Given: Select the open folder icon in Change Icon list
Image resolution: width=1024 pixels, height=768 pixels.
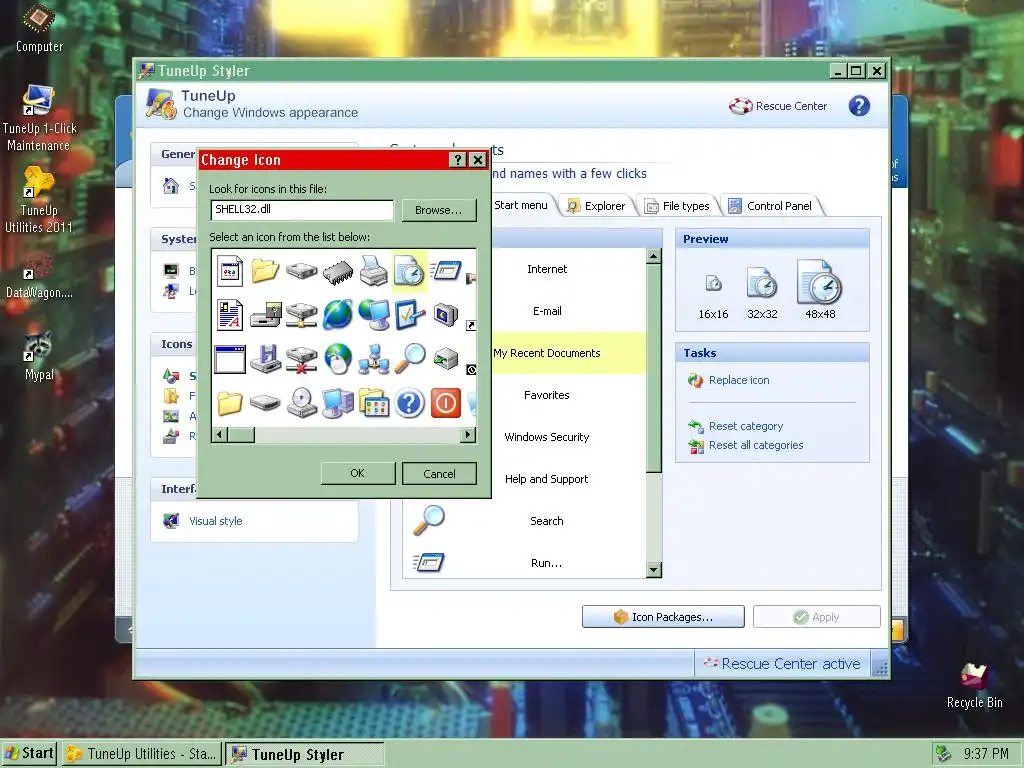Looking at the screenshot, I should pos(265,270).
